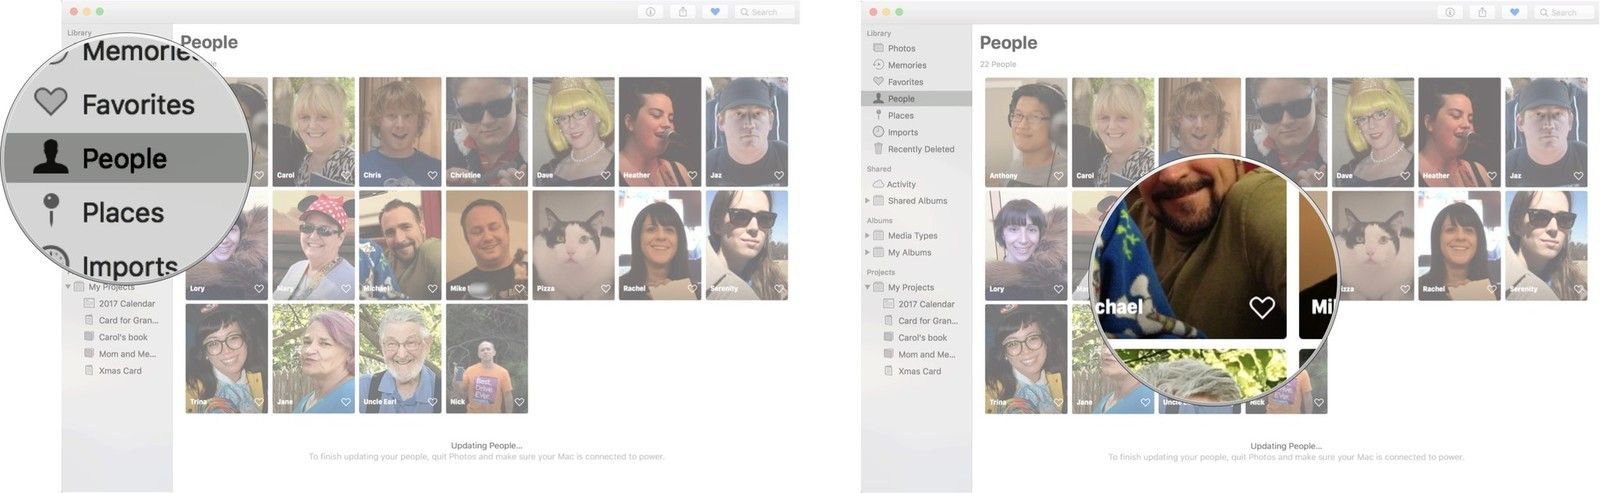
Task: Click the info button in the right window toolbar
Action: tap(1450, 12)
